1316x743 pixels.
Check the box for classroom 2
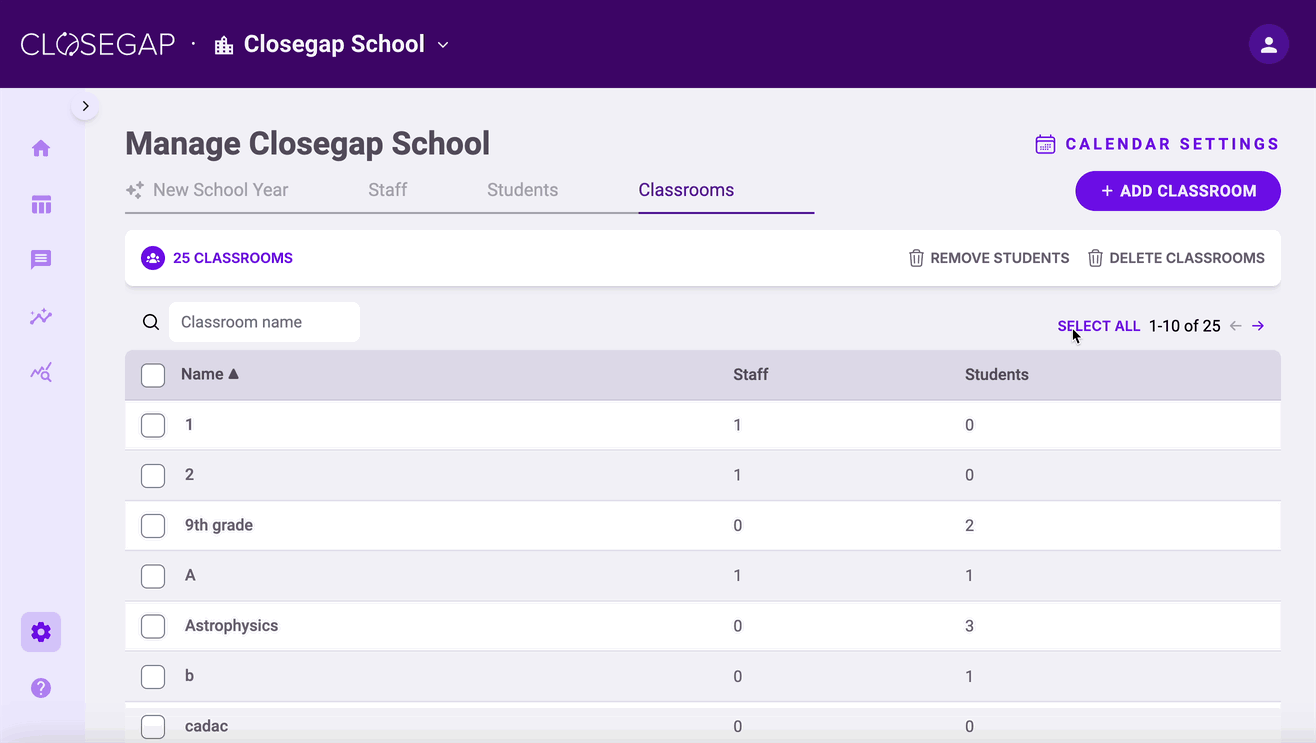click(153, 475)
